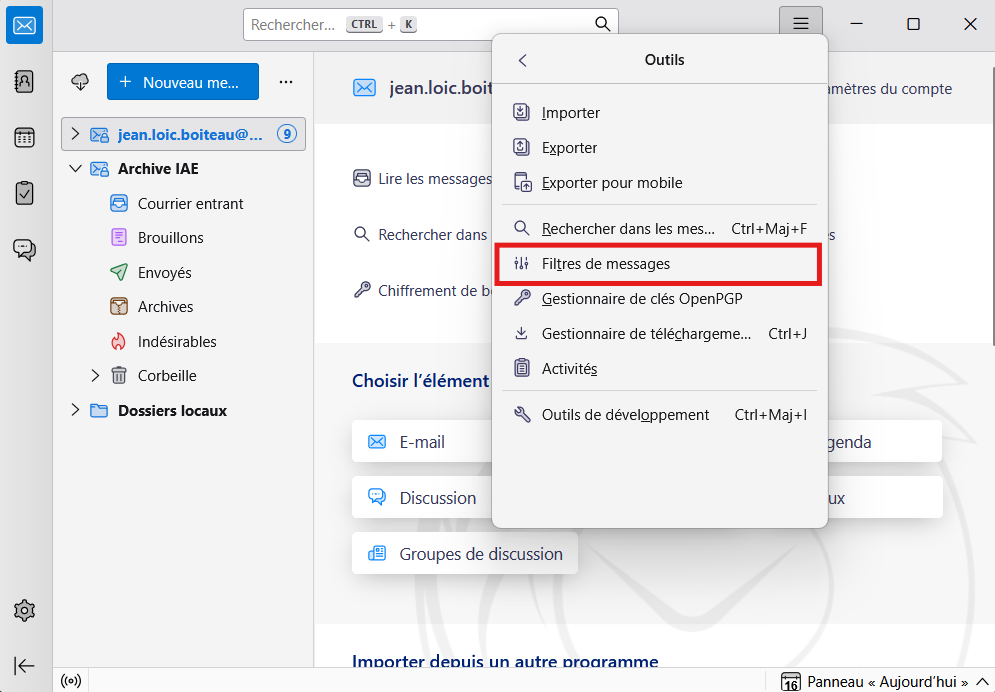This screenshot has width=995, height=692.
Task: Open folder pane options three-dot button
Action: [x=286, y=82]
